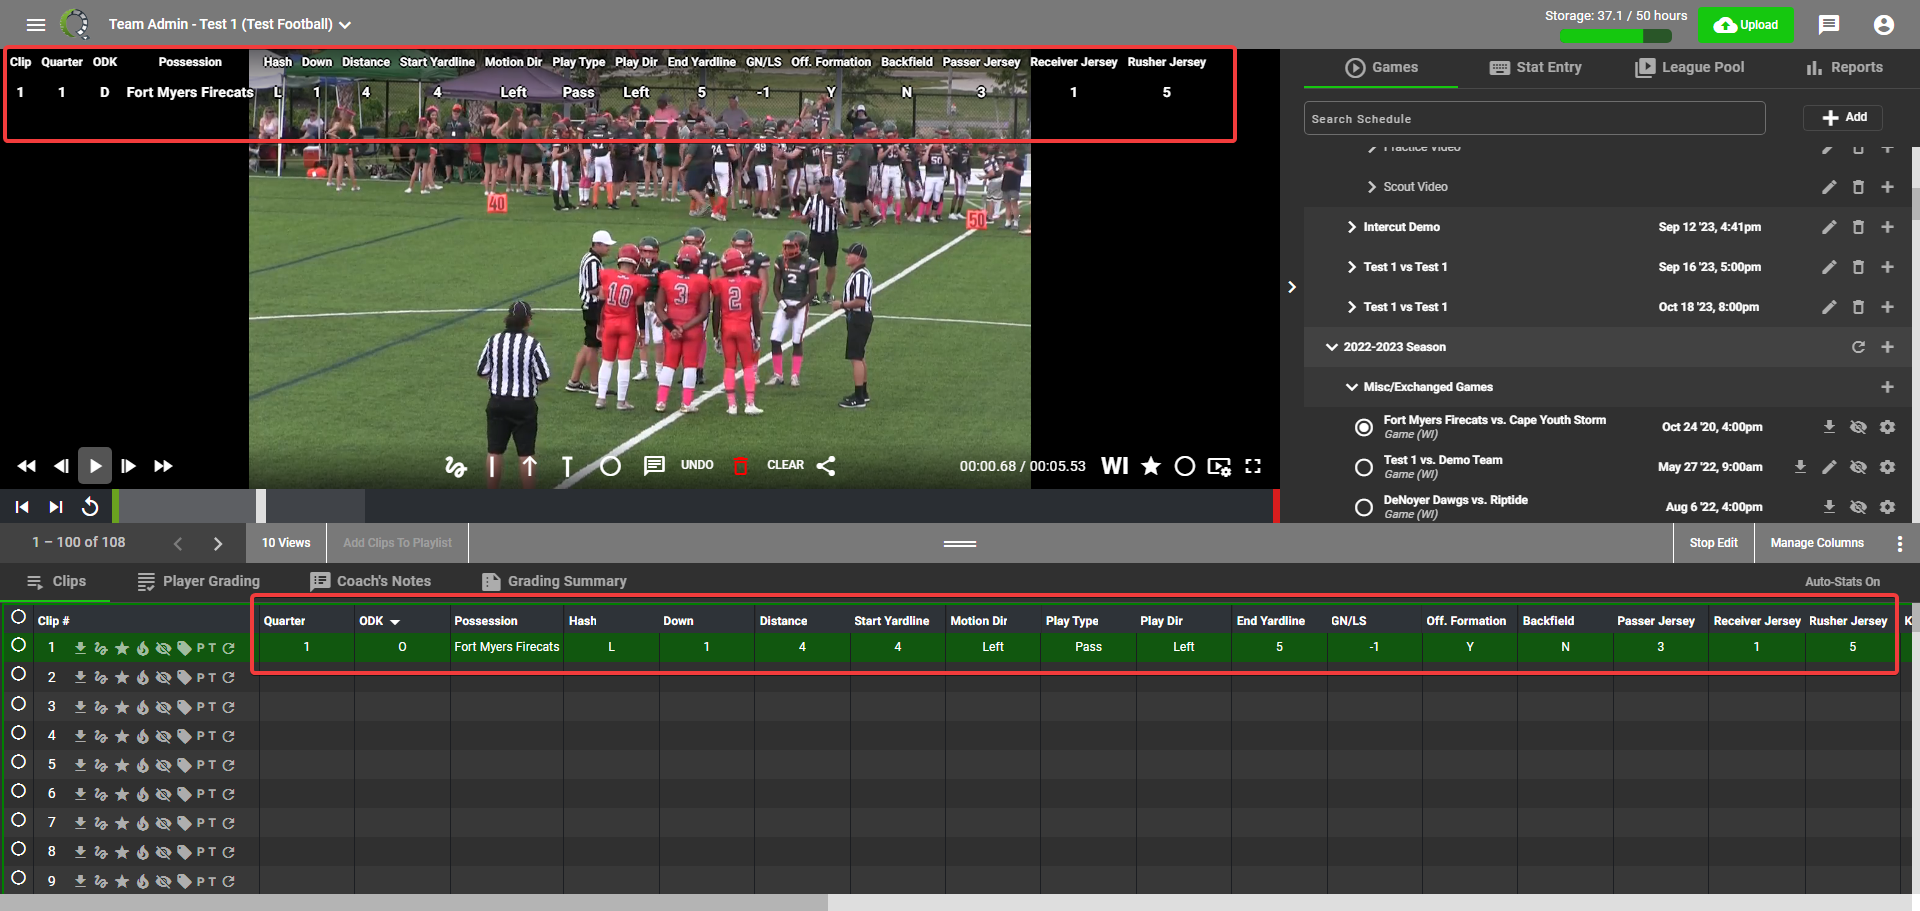
Task: Expand Test 1 vs Test 1 from Sep 16
Action: click(x=1352, y=267)
